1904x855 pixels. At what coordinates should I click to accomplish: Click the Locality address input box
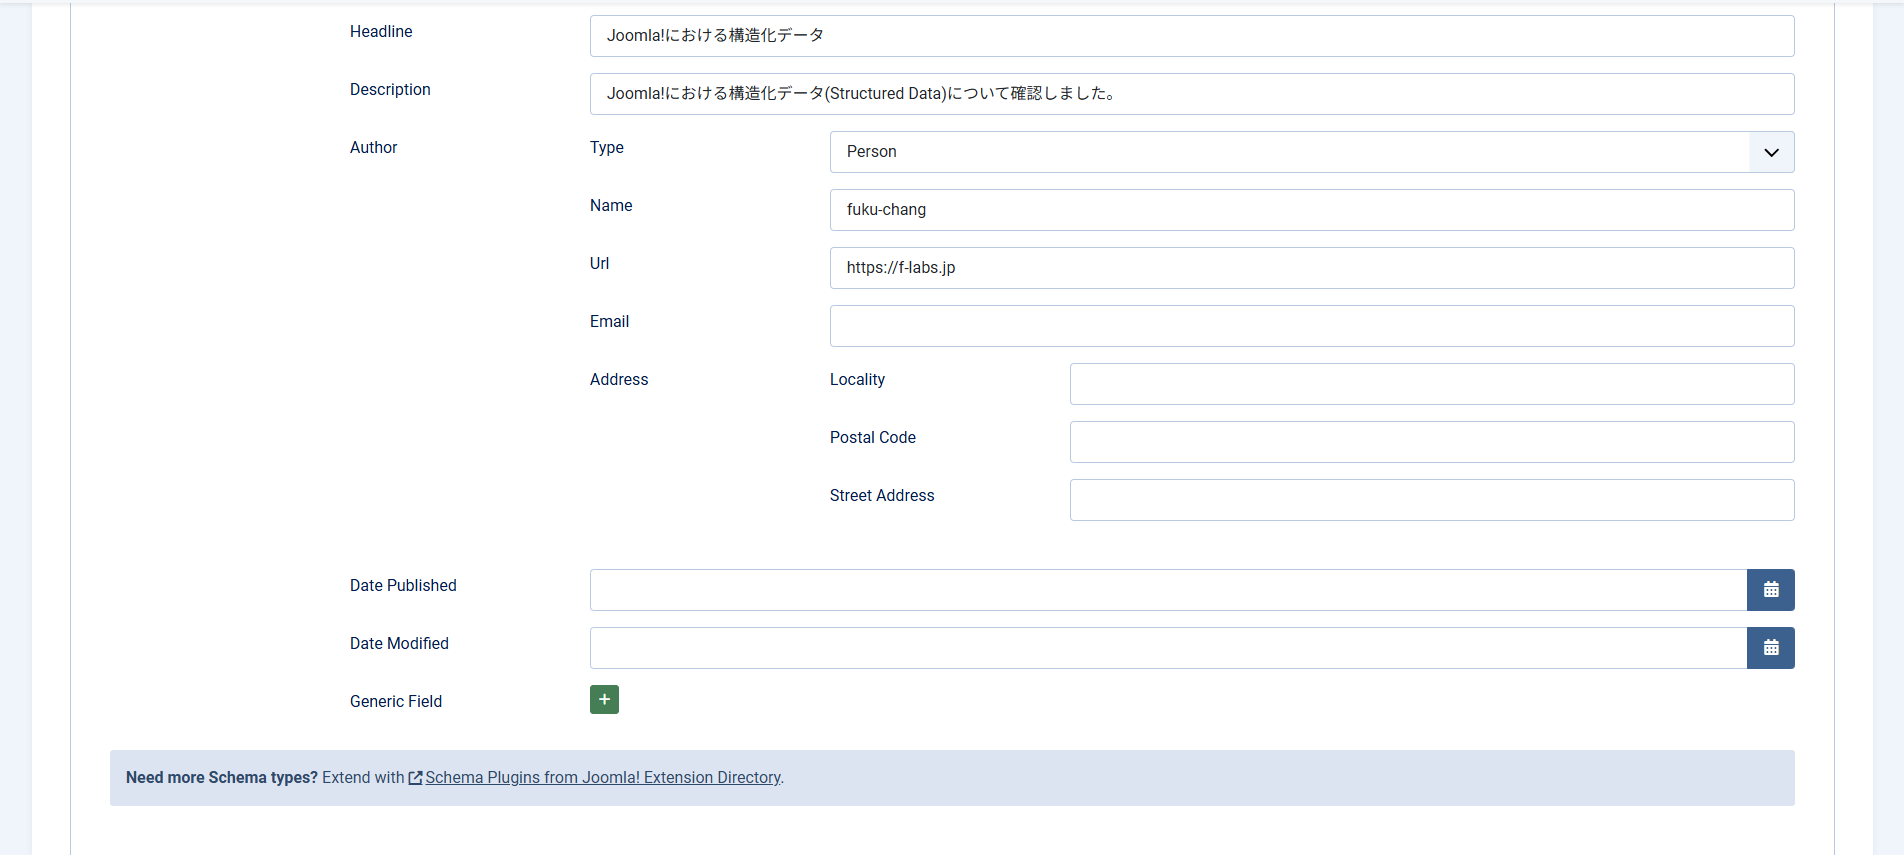point(1431,384)
